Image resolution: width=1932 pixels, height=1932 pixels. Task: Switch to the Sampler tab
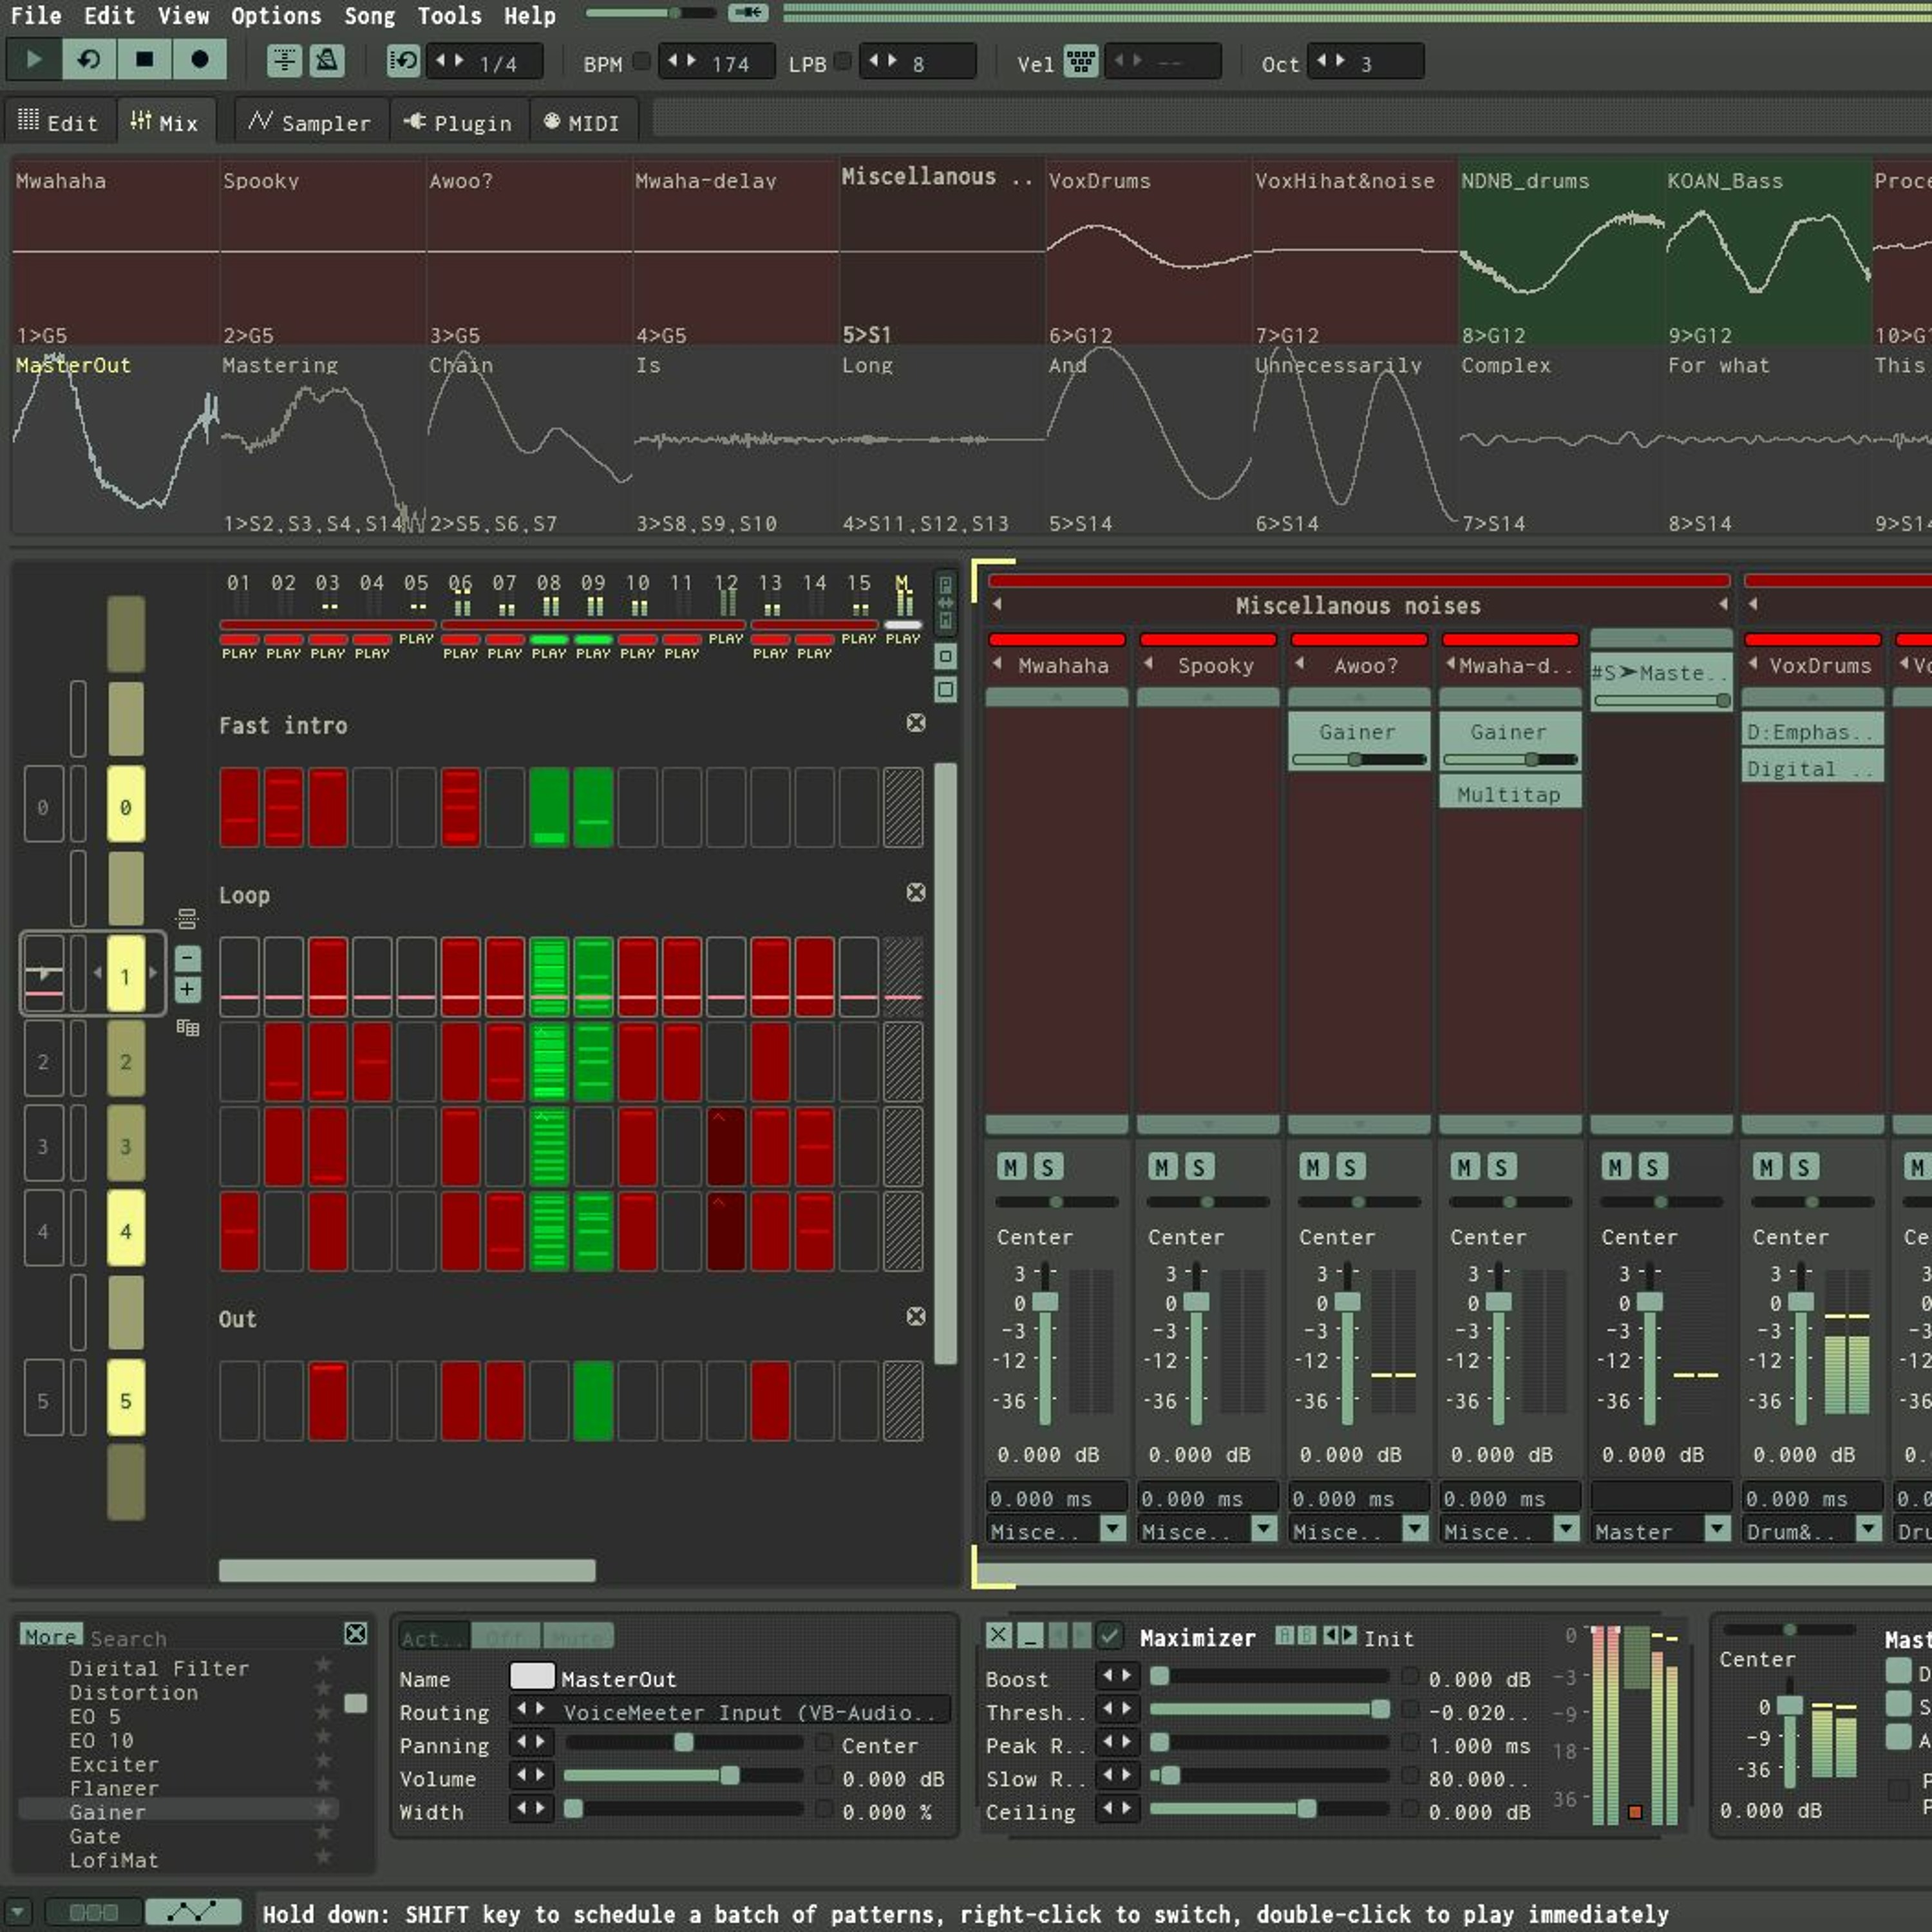(311, 122)
